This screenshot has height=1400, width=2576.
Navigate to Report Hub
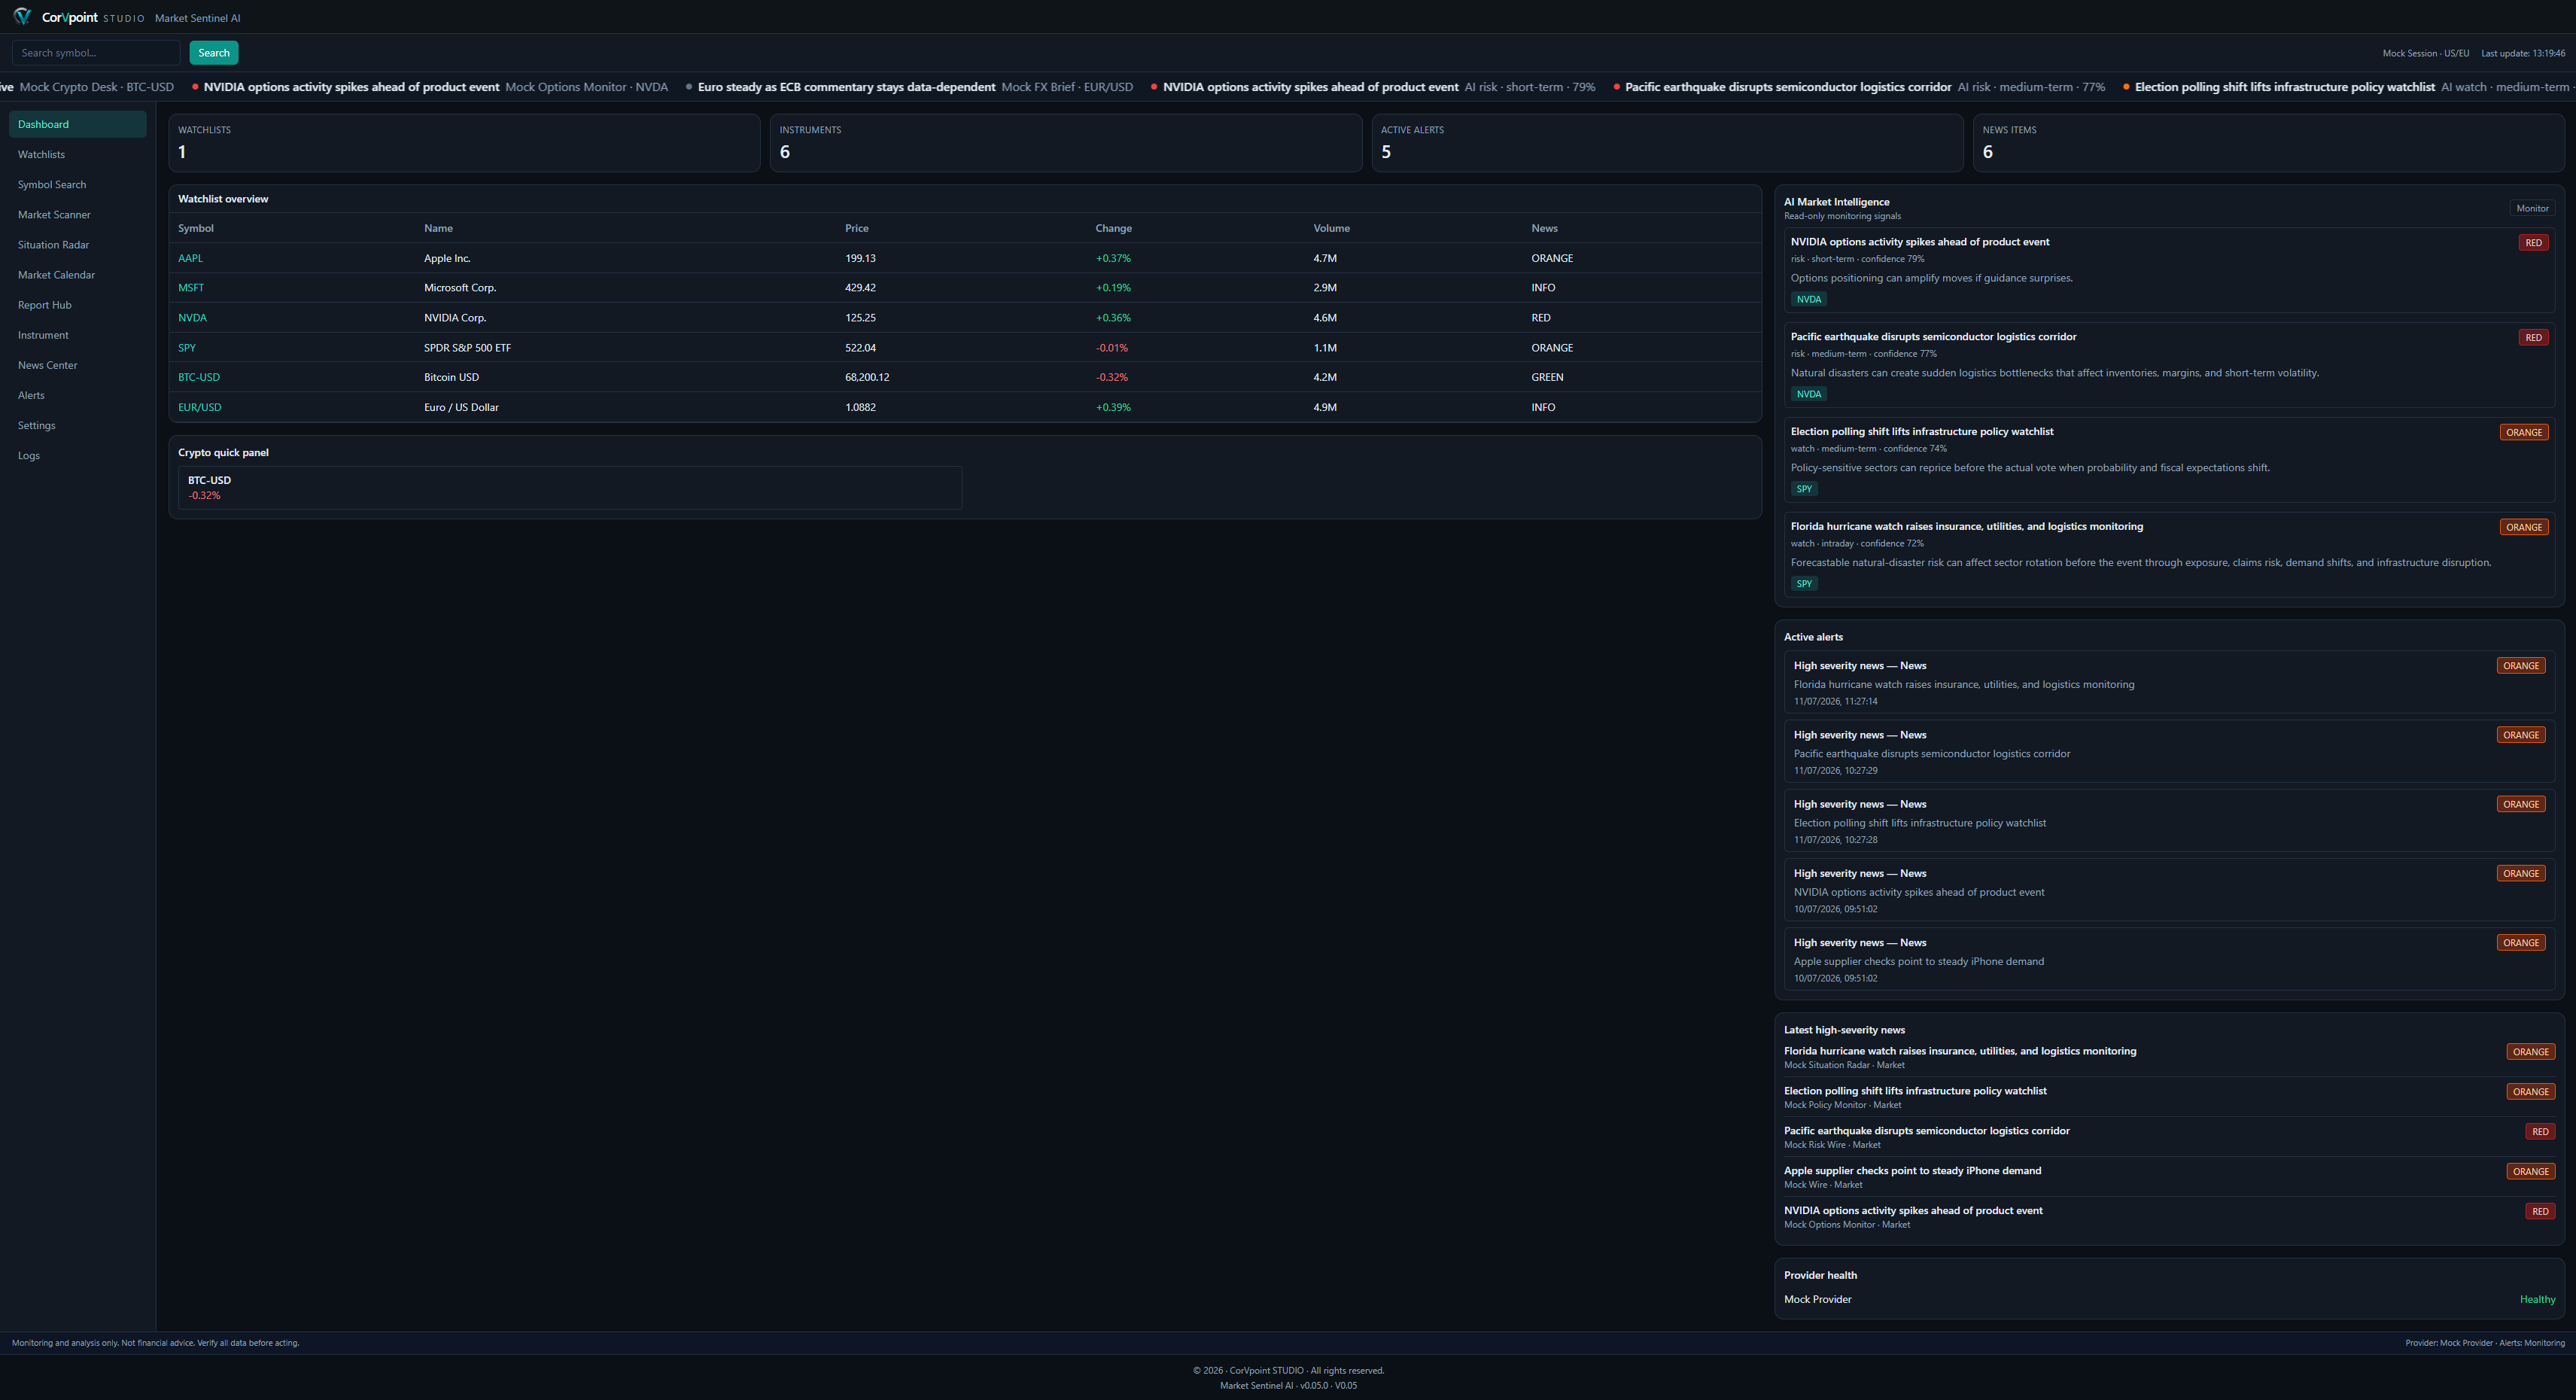pos(78,305)
